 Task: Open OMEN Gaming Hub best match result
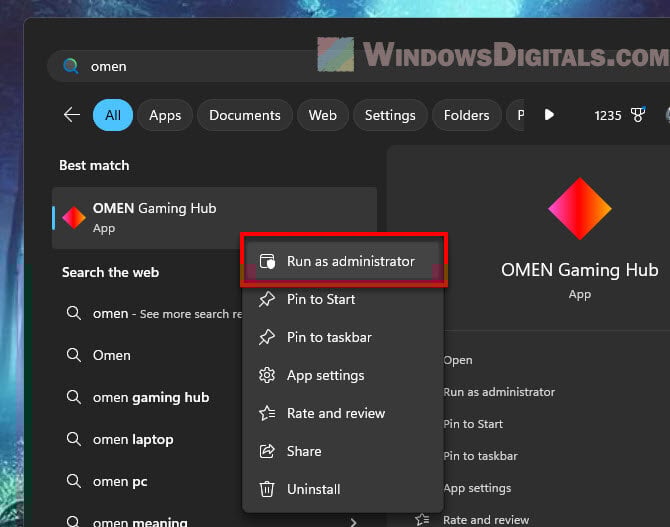[215, 218]
